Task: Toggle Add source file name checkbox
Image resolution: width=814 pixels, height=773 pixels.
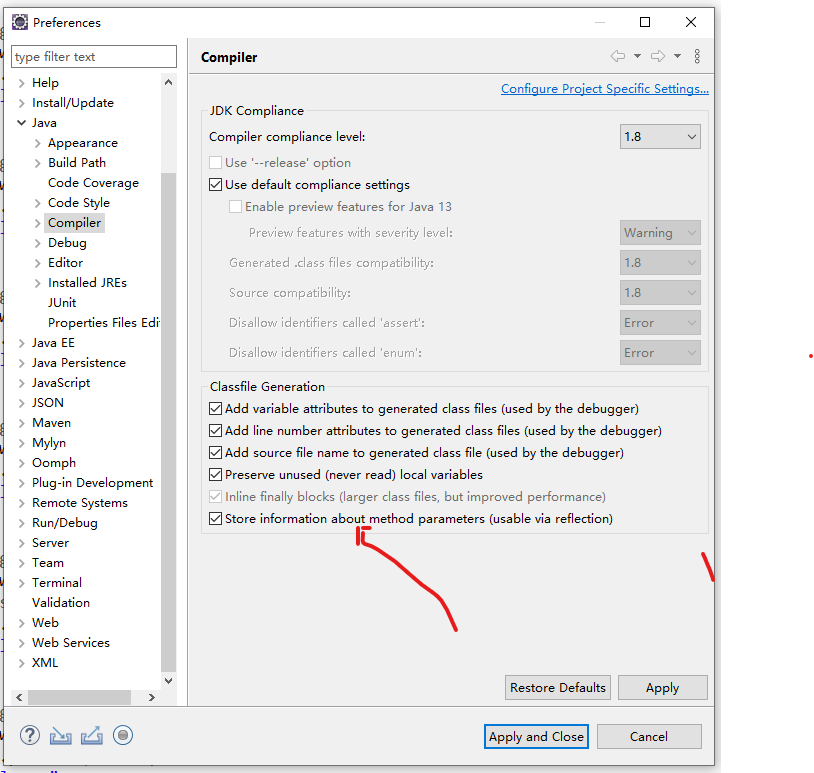Action: [x=215, y=453]
